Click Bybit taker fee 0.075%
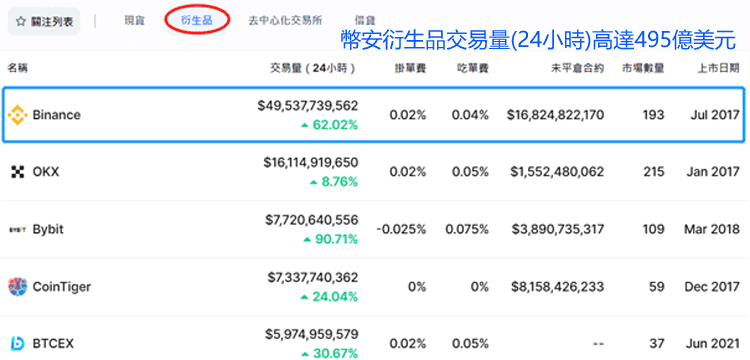This screenshot has width=750, height=360. [467, 229]
